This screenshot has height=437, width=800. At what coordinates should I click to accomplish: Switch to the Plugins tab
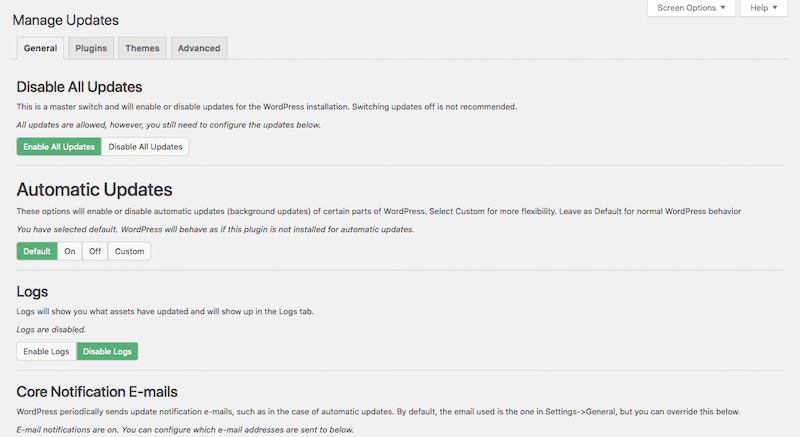91,48
